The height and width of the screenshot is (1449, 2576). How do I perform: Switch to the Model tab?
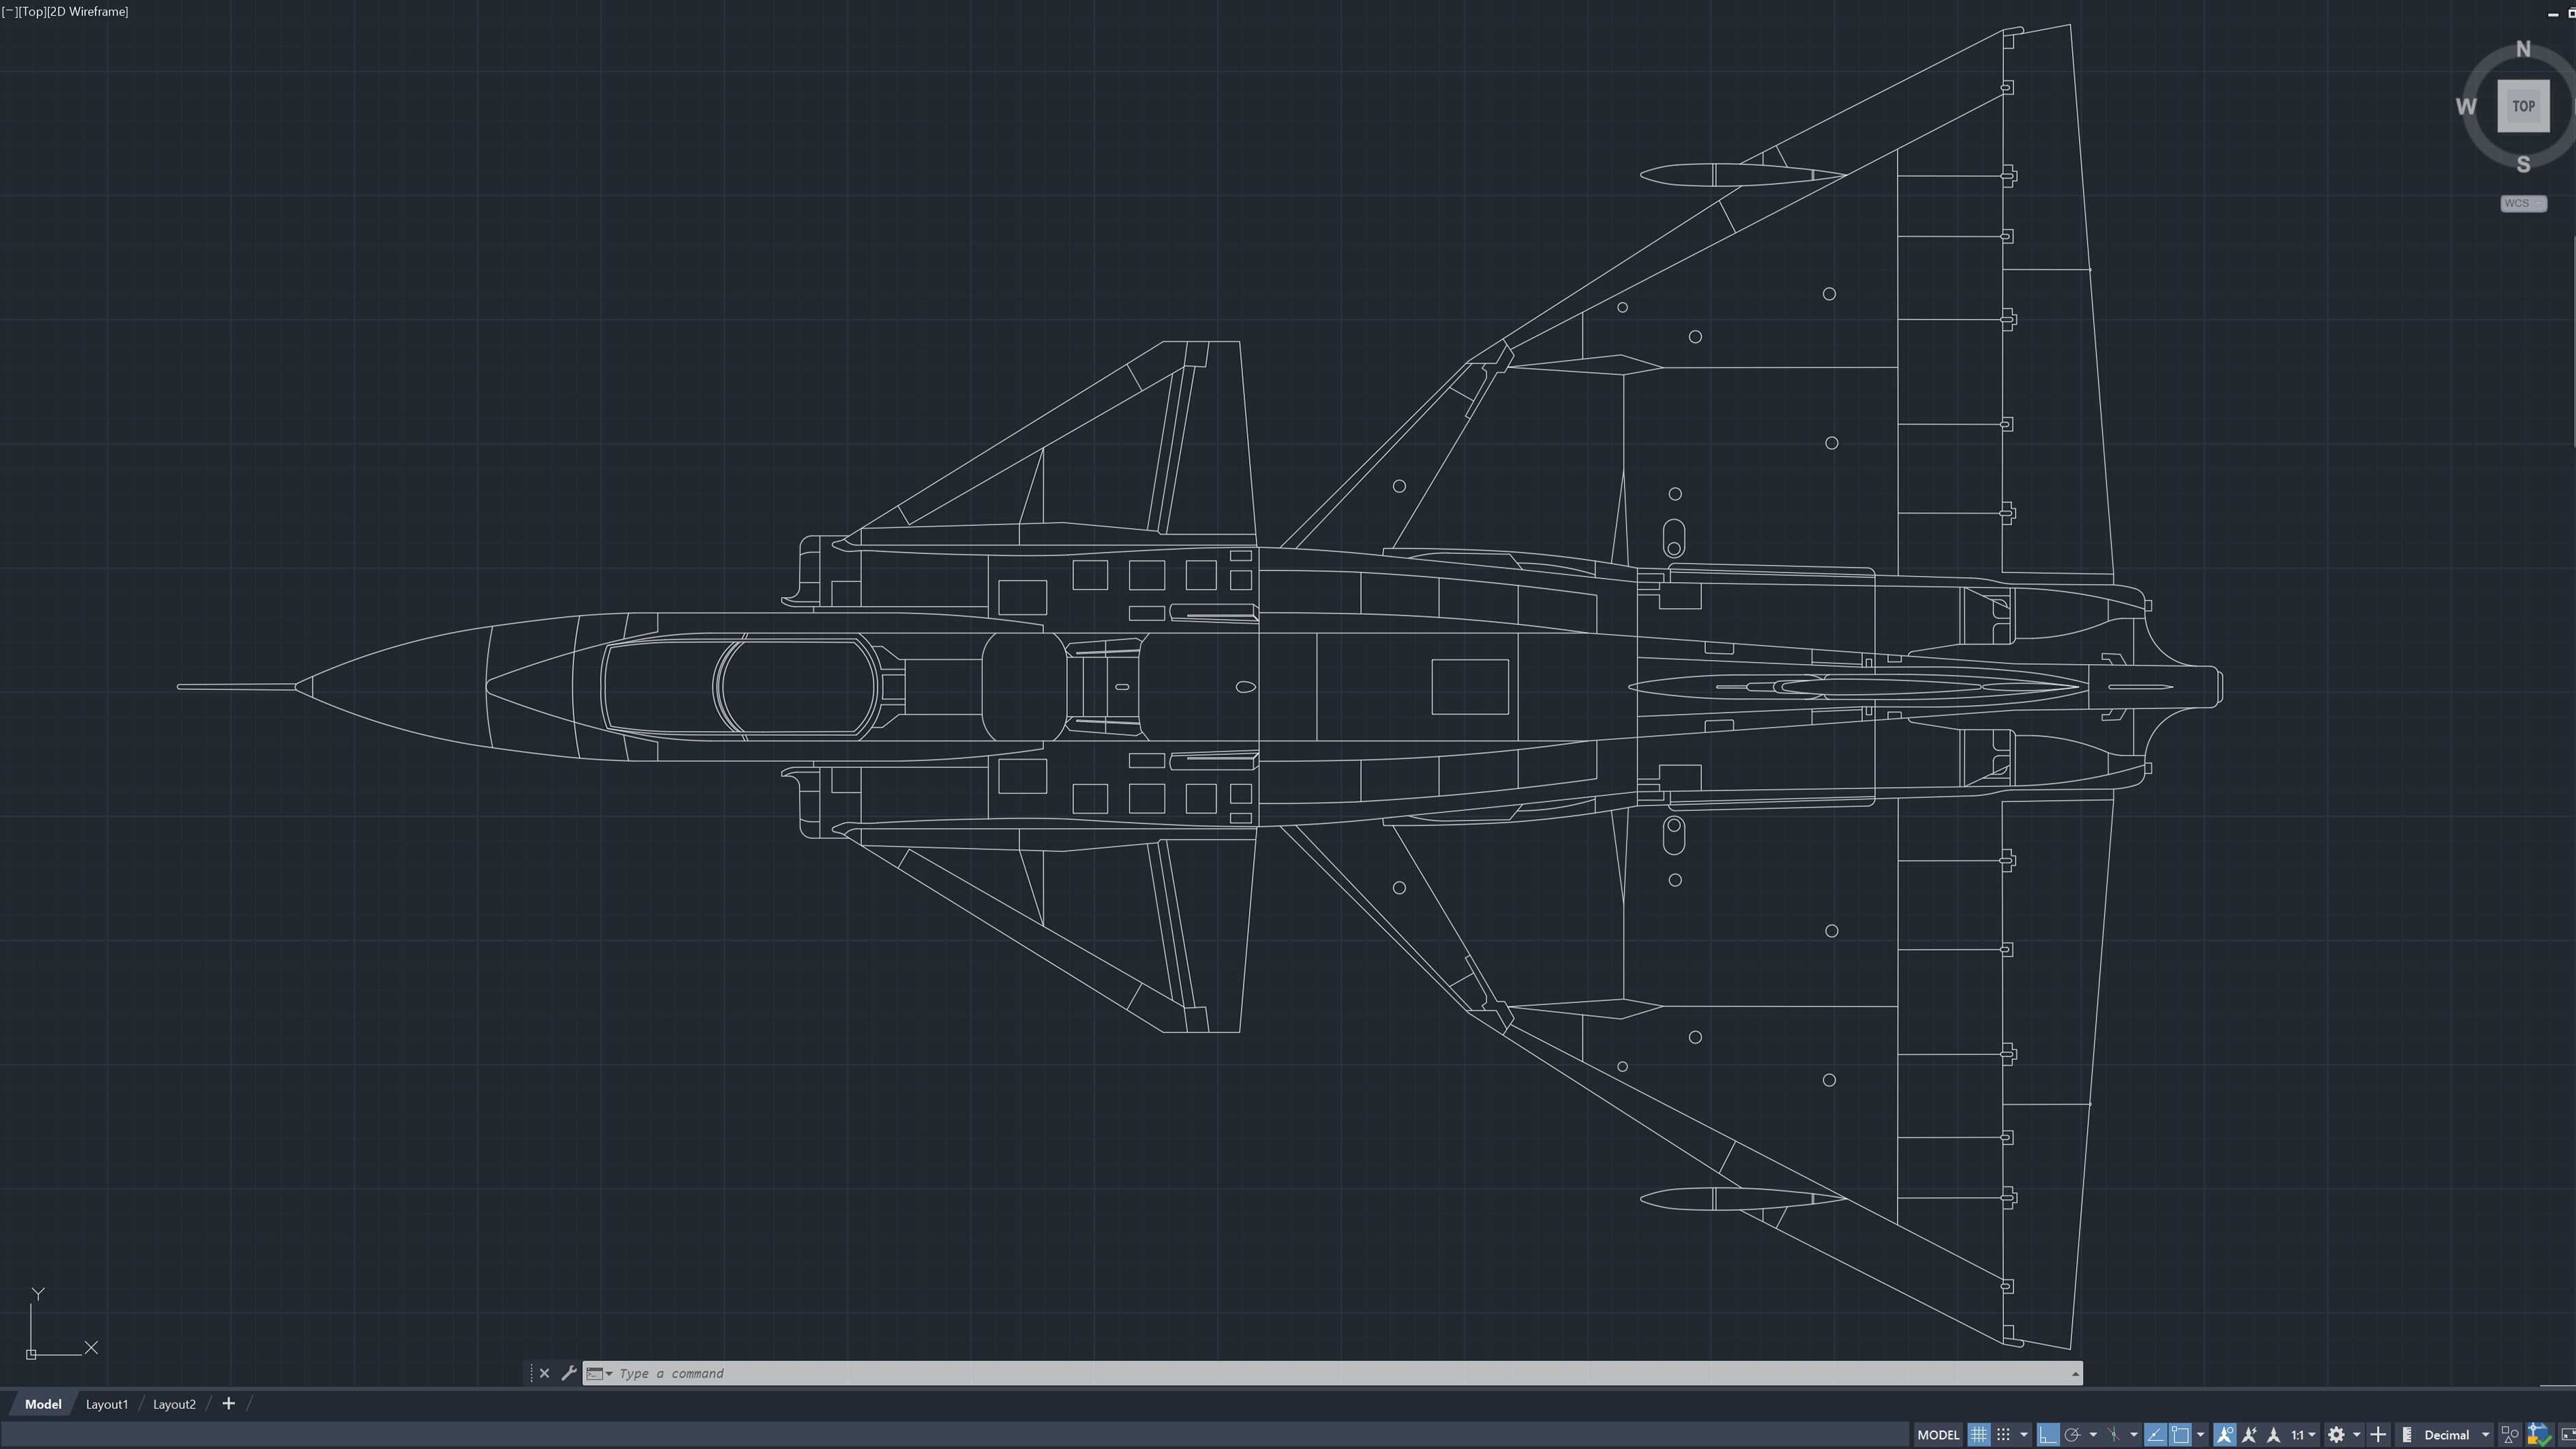43,1404
